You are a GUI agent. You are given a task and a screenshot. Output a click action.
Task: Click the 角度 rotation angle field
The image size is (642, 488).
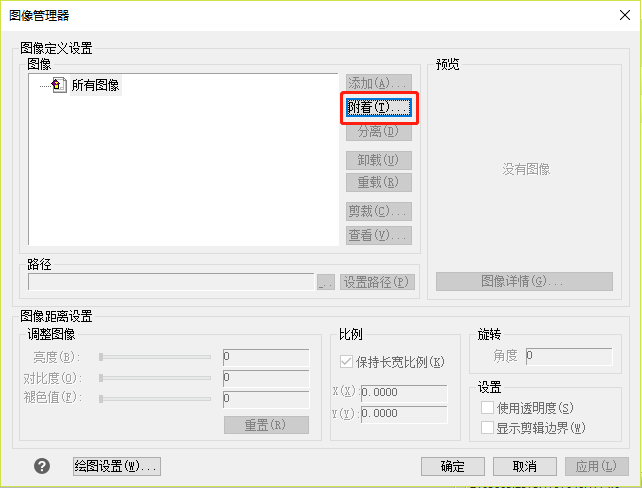[569, 356]
